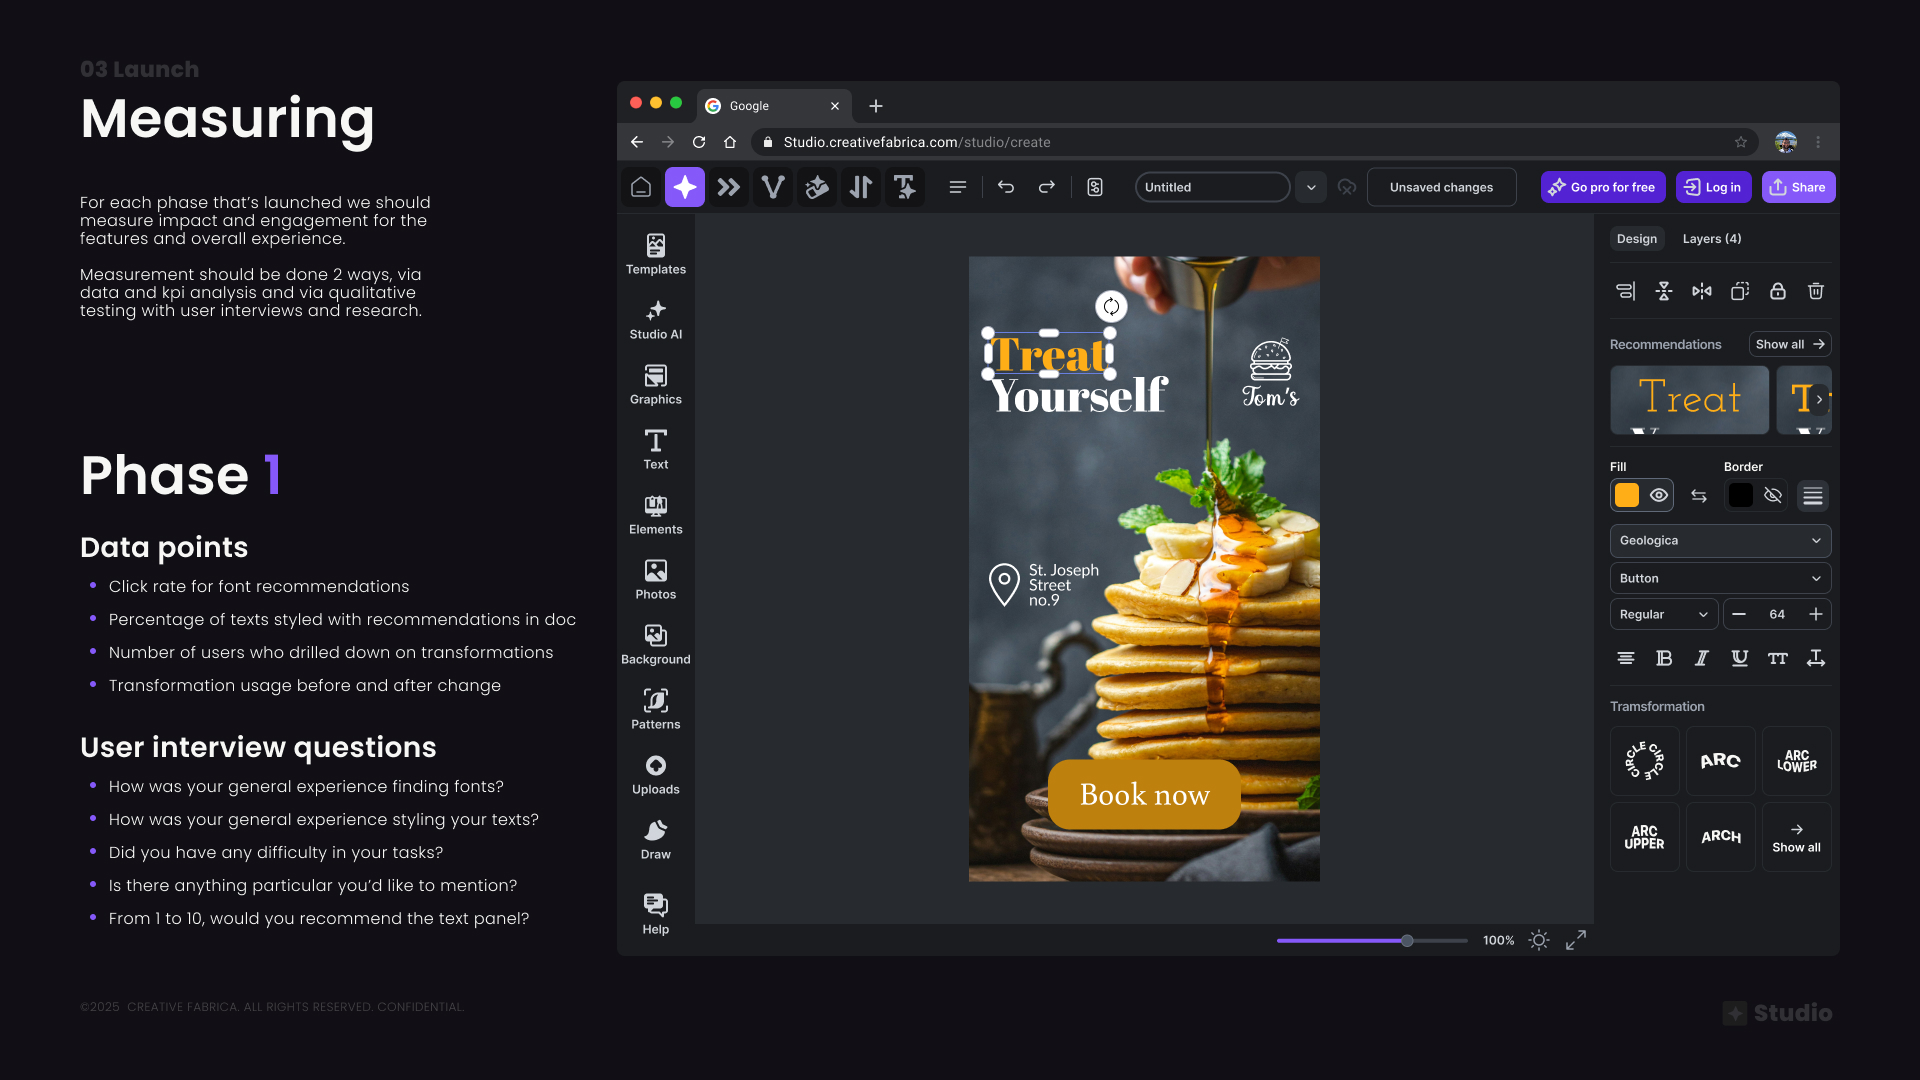This screenshot has width=1920, height=1080.
Task: Click the lock layer icon
Action: 1777,291
